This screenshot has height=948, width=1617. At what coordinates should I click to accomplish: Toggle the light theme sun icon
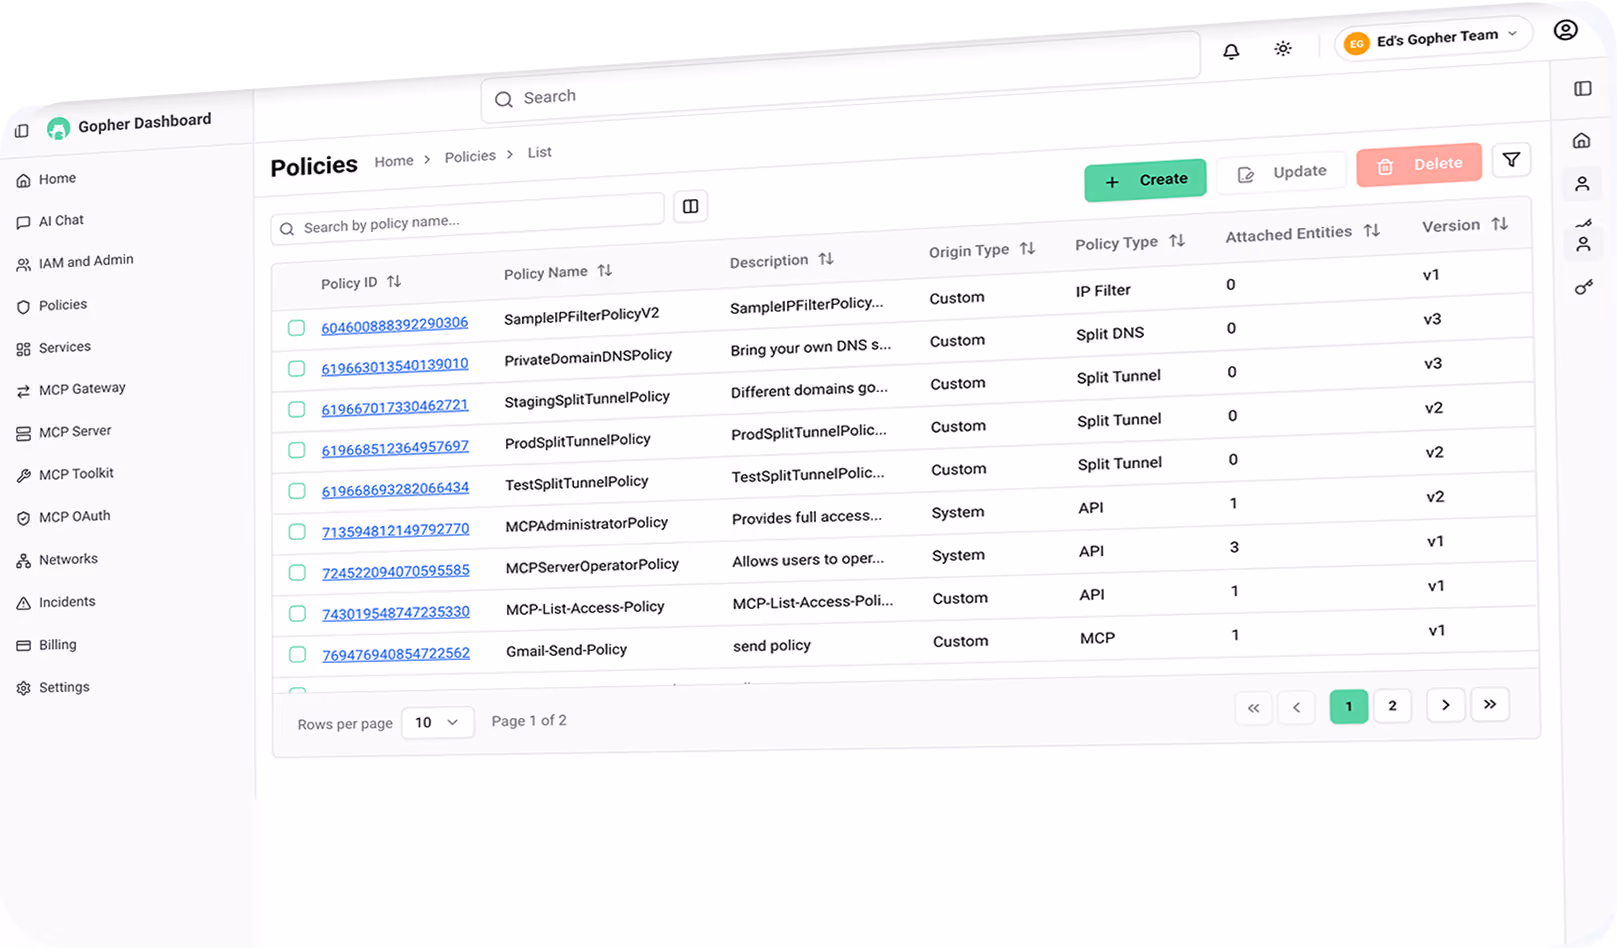1283,48
